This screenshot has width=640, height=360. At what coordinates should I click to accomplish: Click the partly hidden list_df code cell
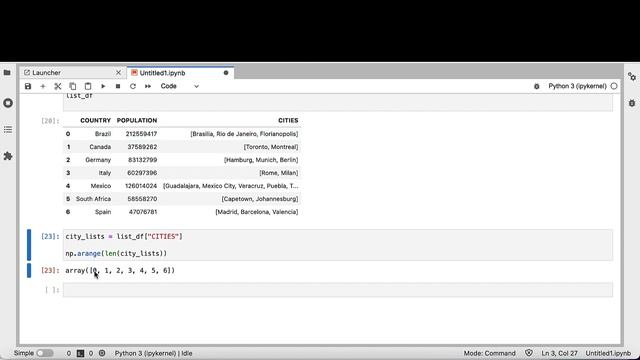[x=338, y=102]
